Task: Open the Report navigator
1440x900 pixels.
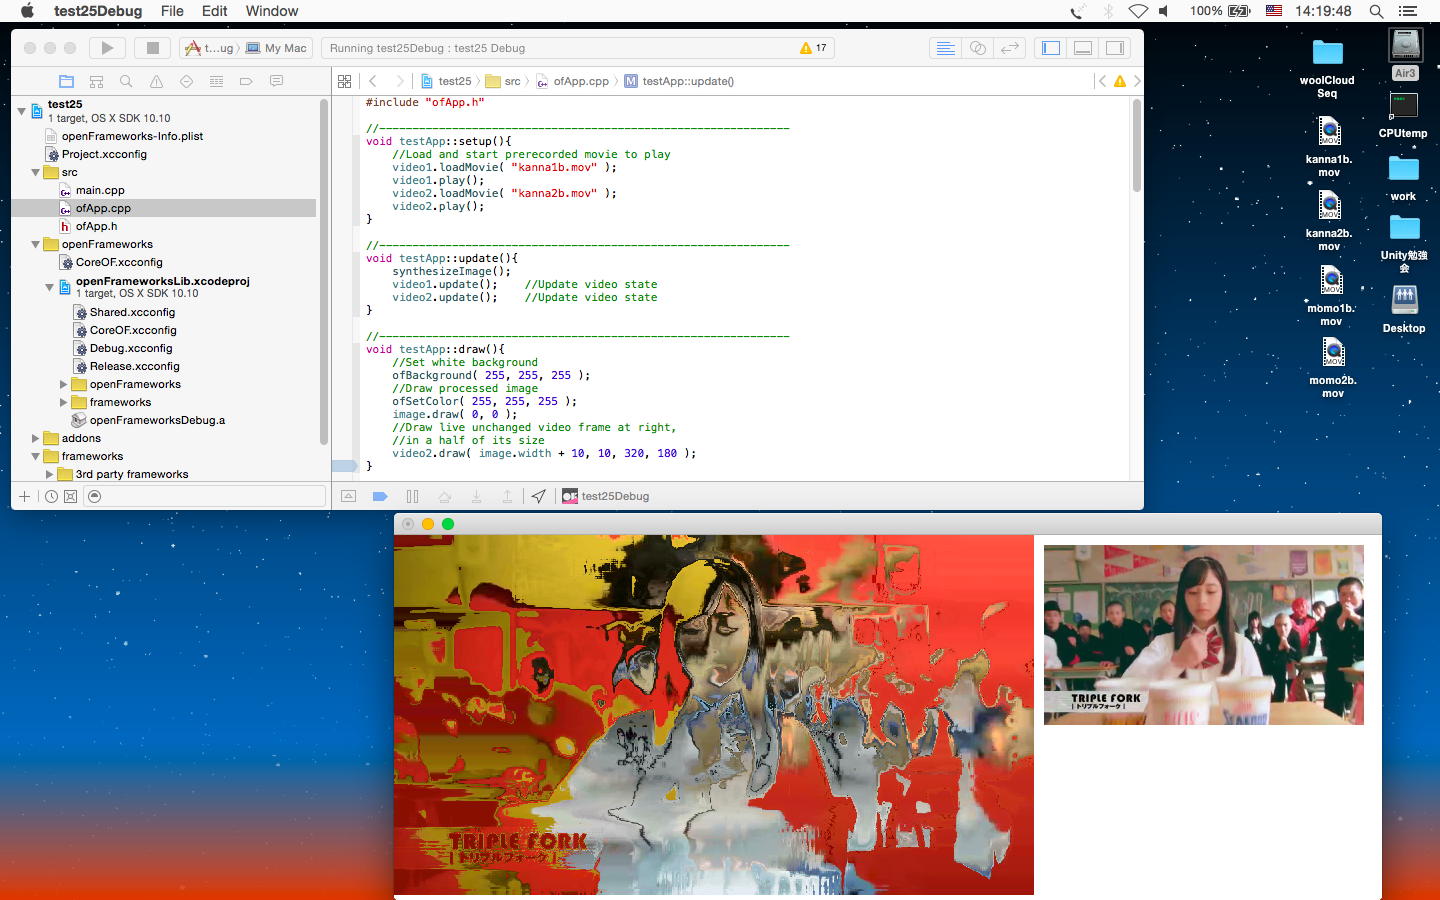Action: (x=276, y=81)
